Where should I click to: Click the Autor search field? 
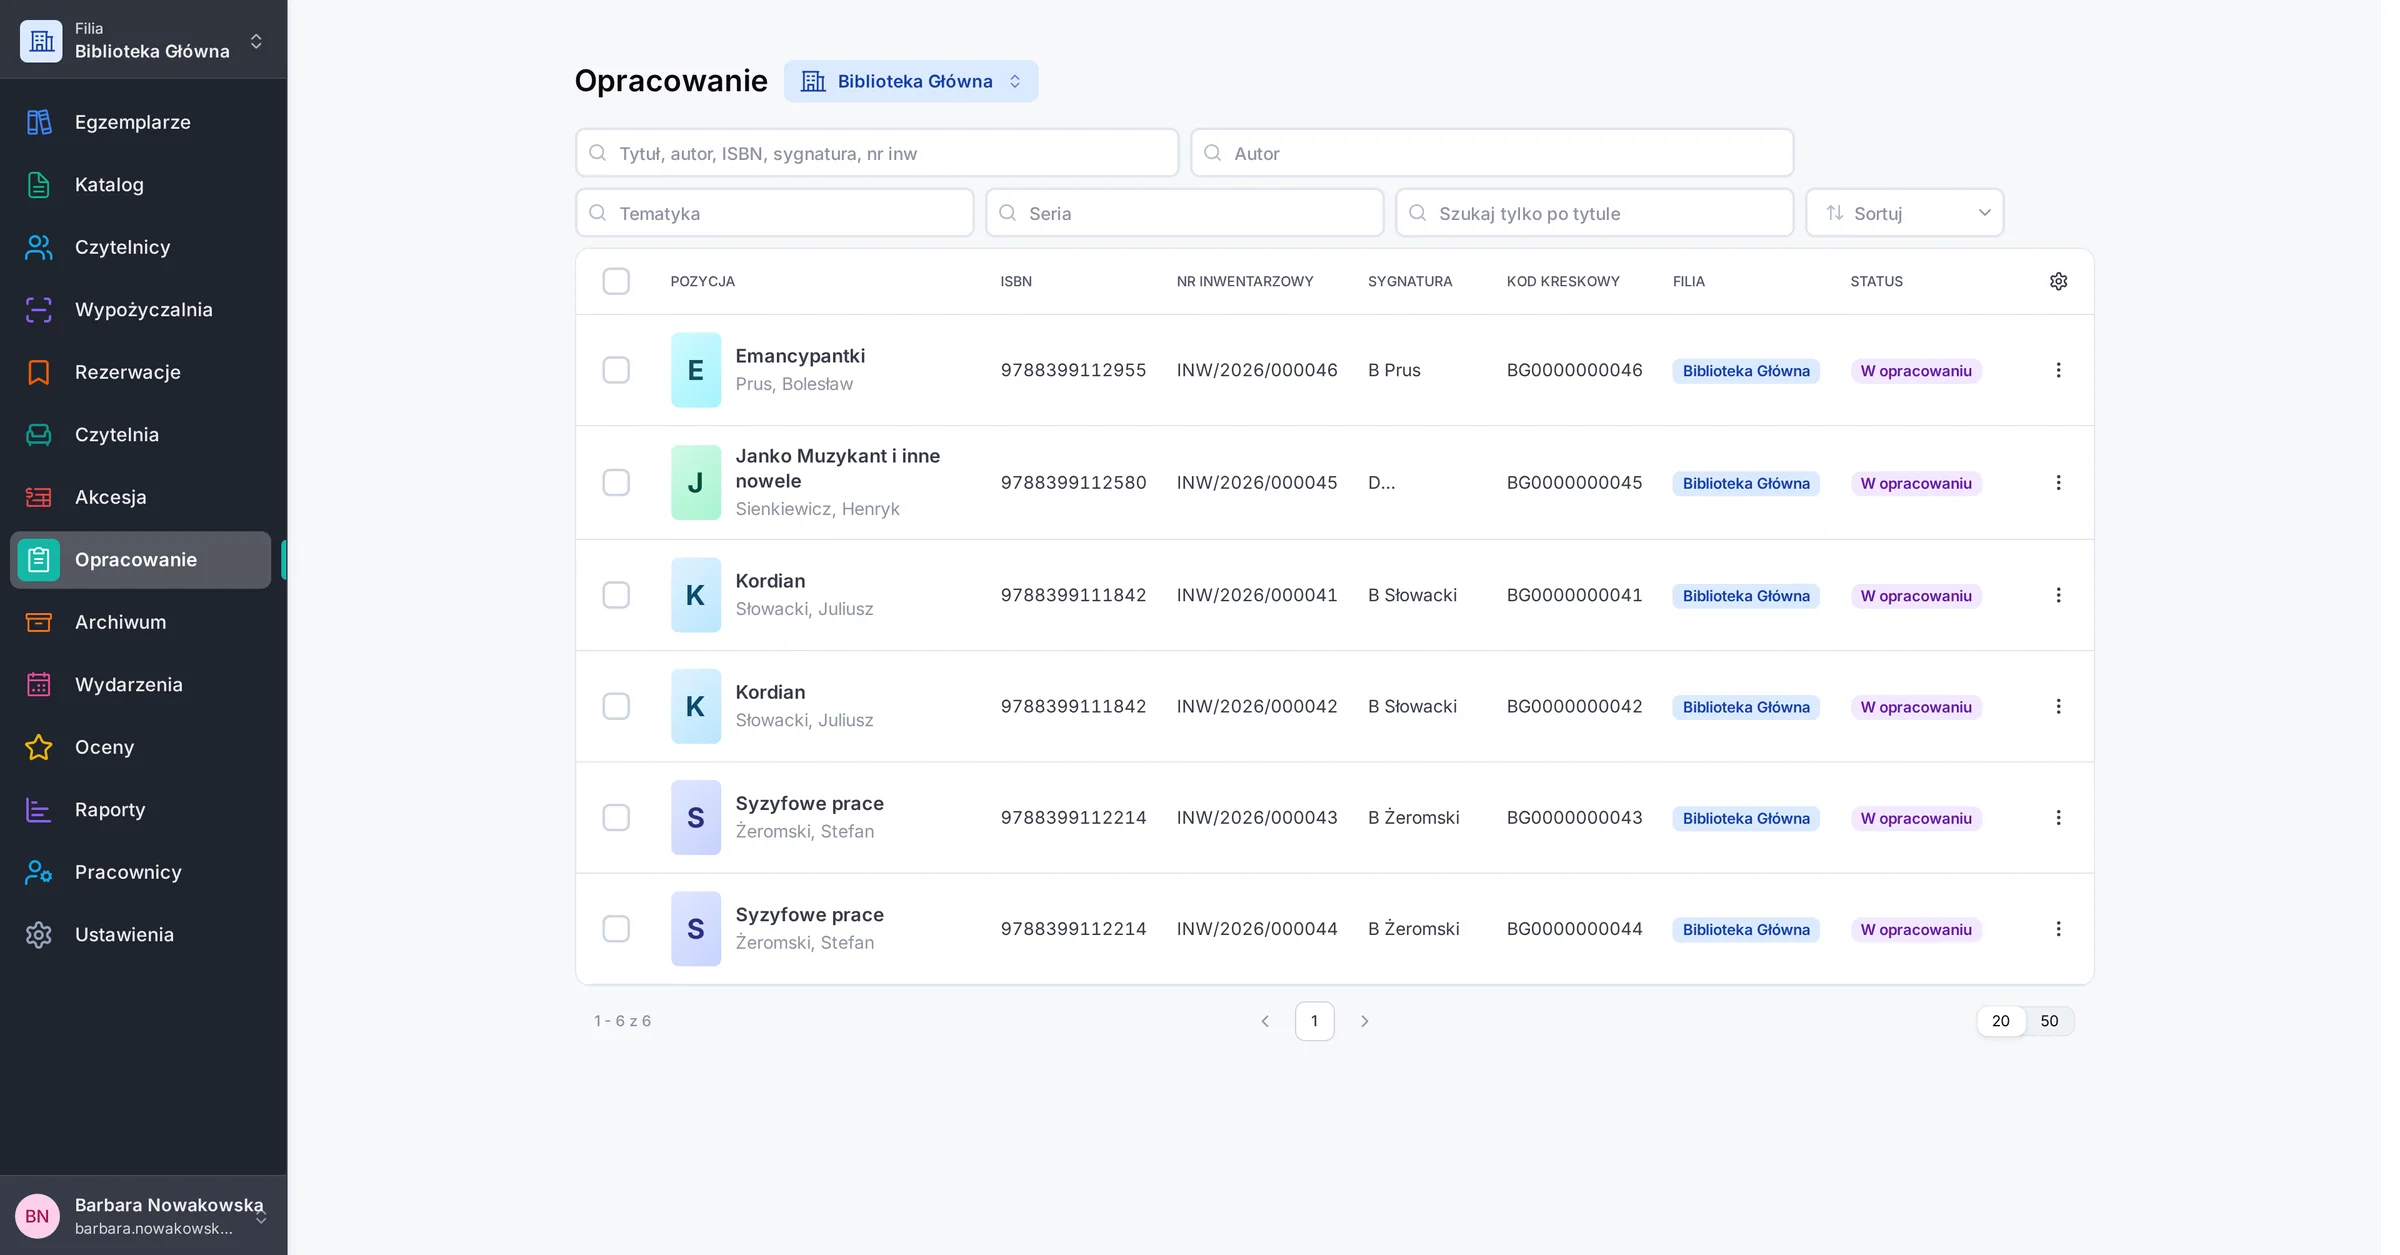point(1492,153)
